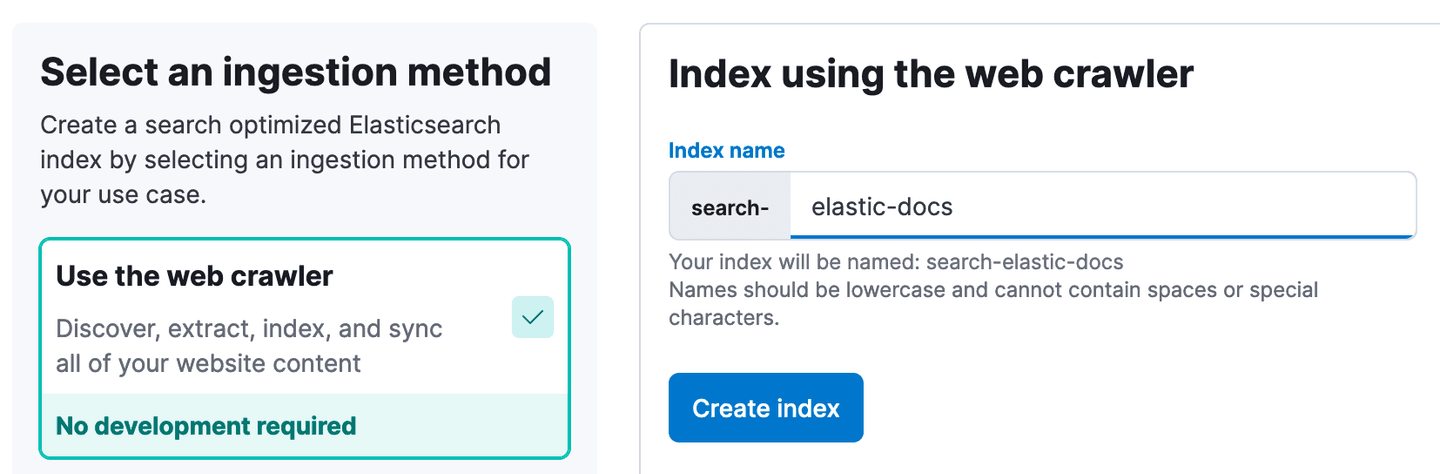
Task: Click the "Discover, extract, index, and sync" text line
Action: pos(249,329)
